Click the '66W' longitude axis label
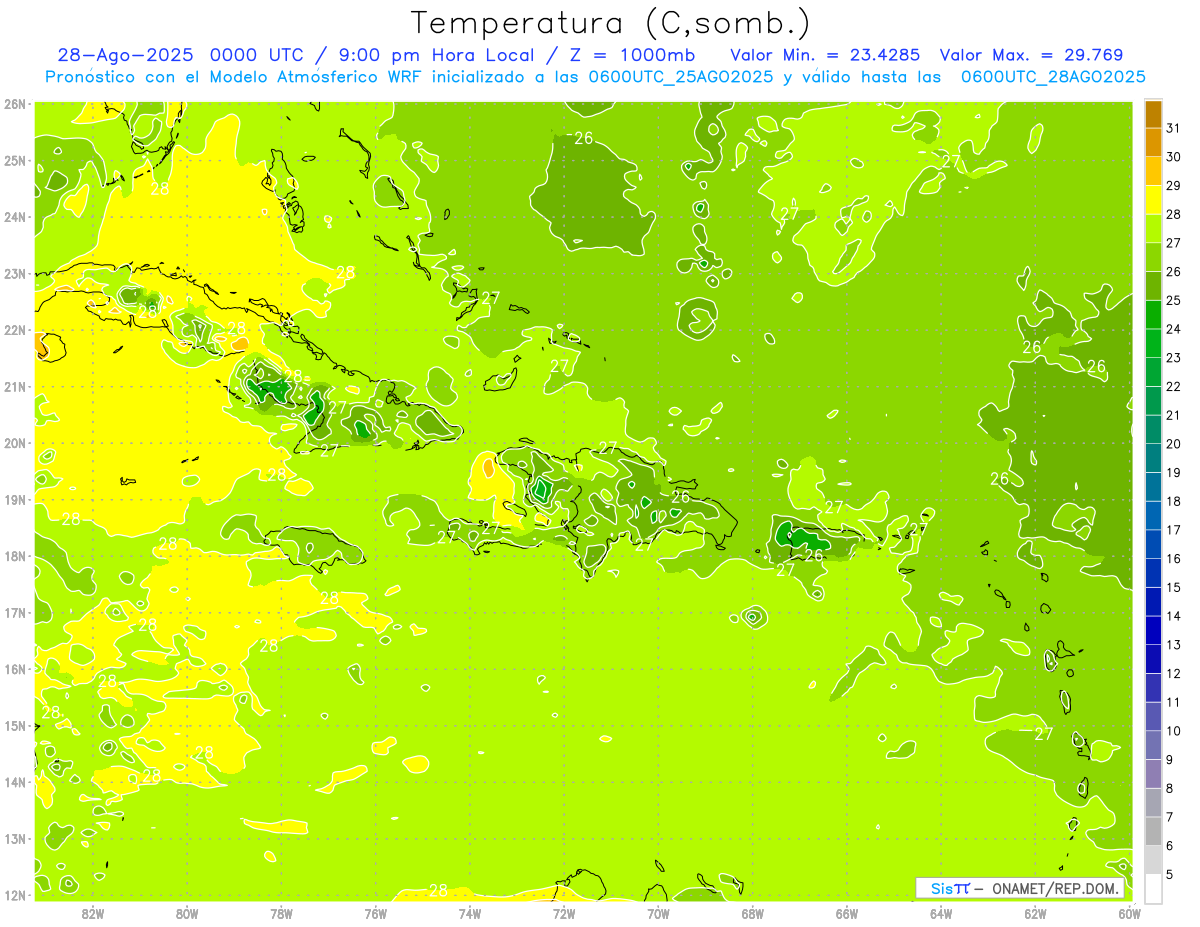Image resolution: width=1200 pixels, height=927 pixels. click(x=847, y=912)
